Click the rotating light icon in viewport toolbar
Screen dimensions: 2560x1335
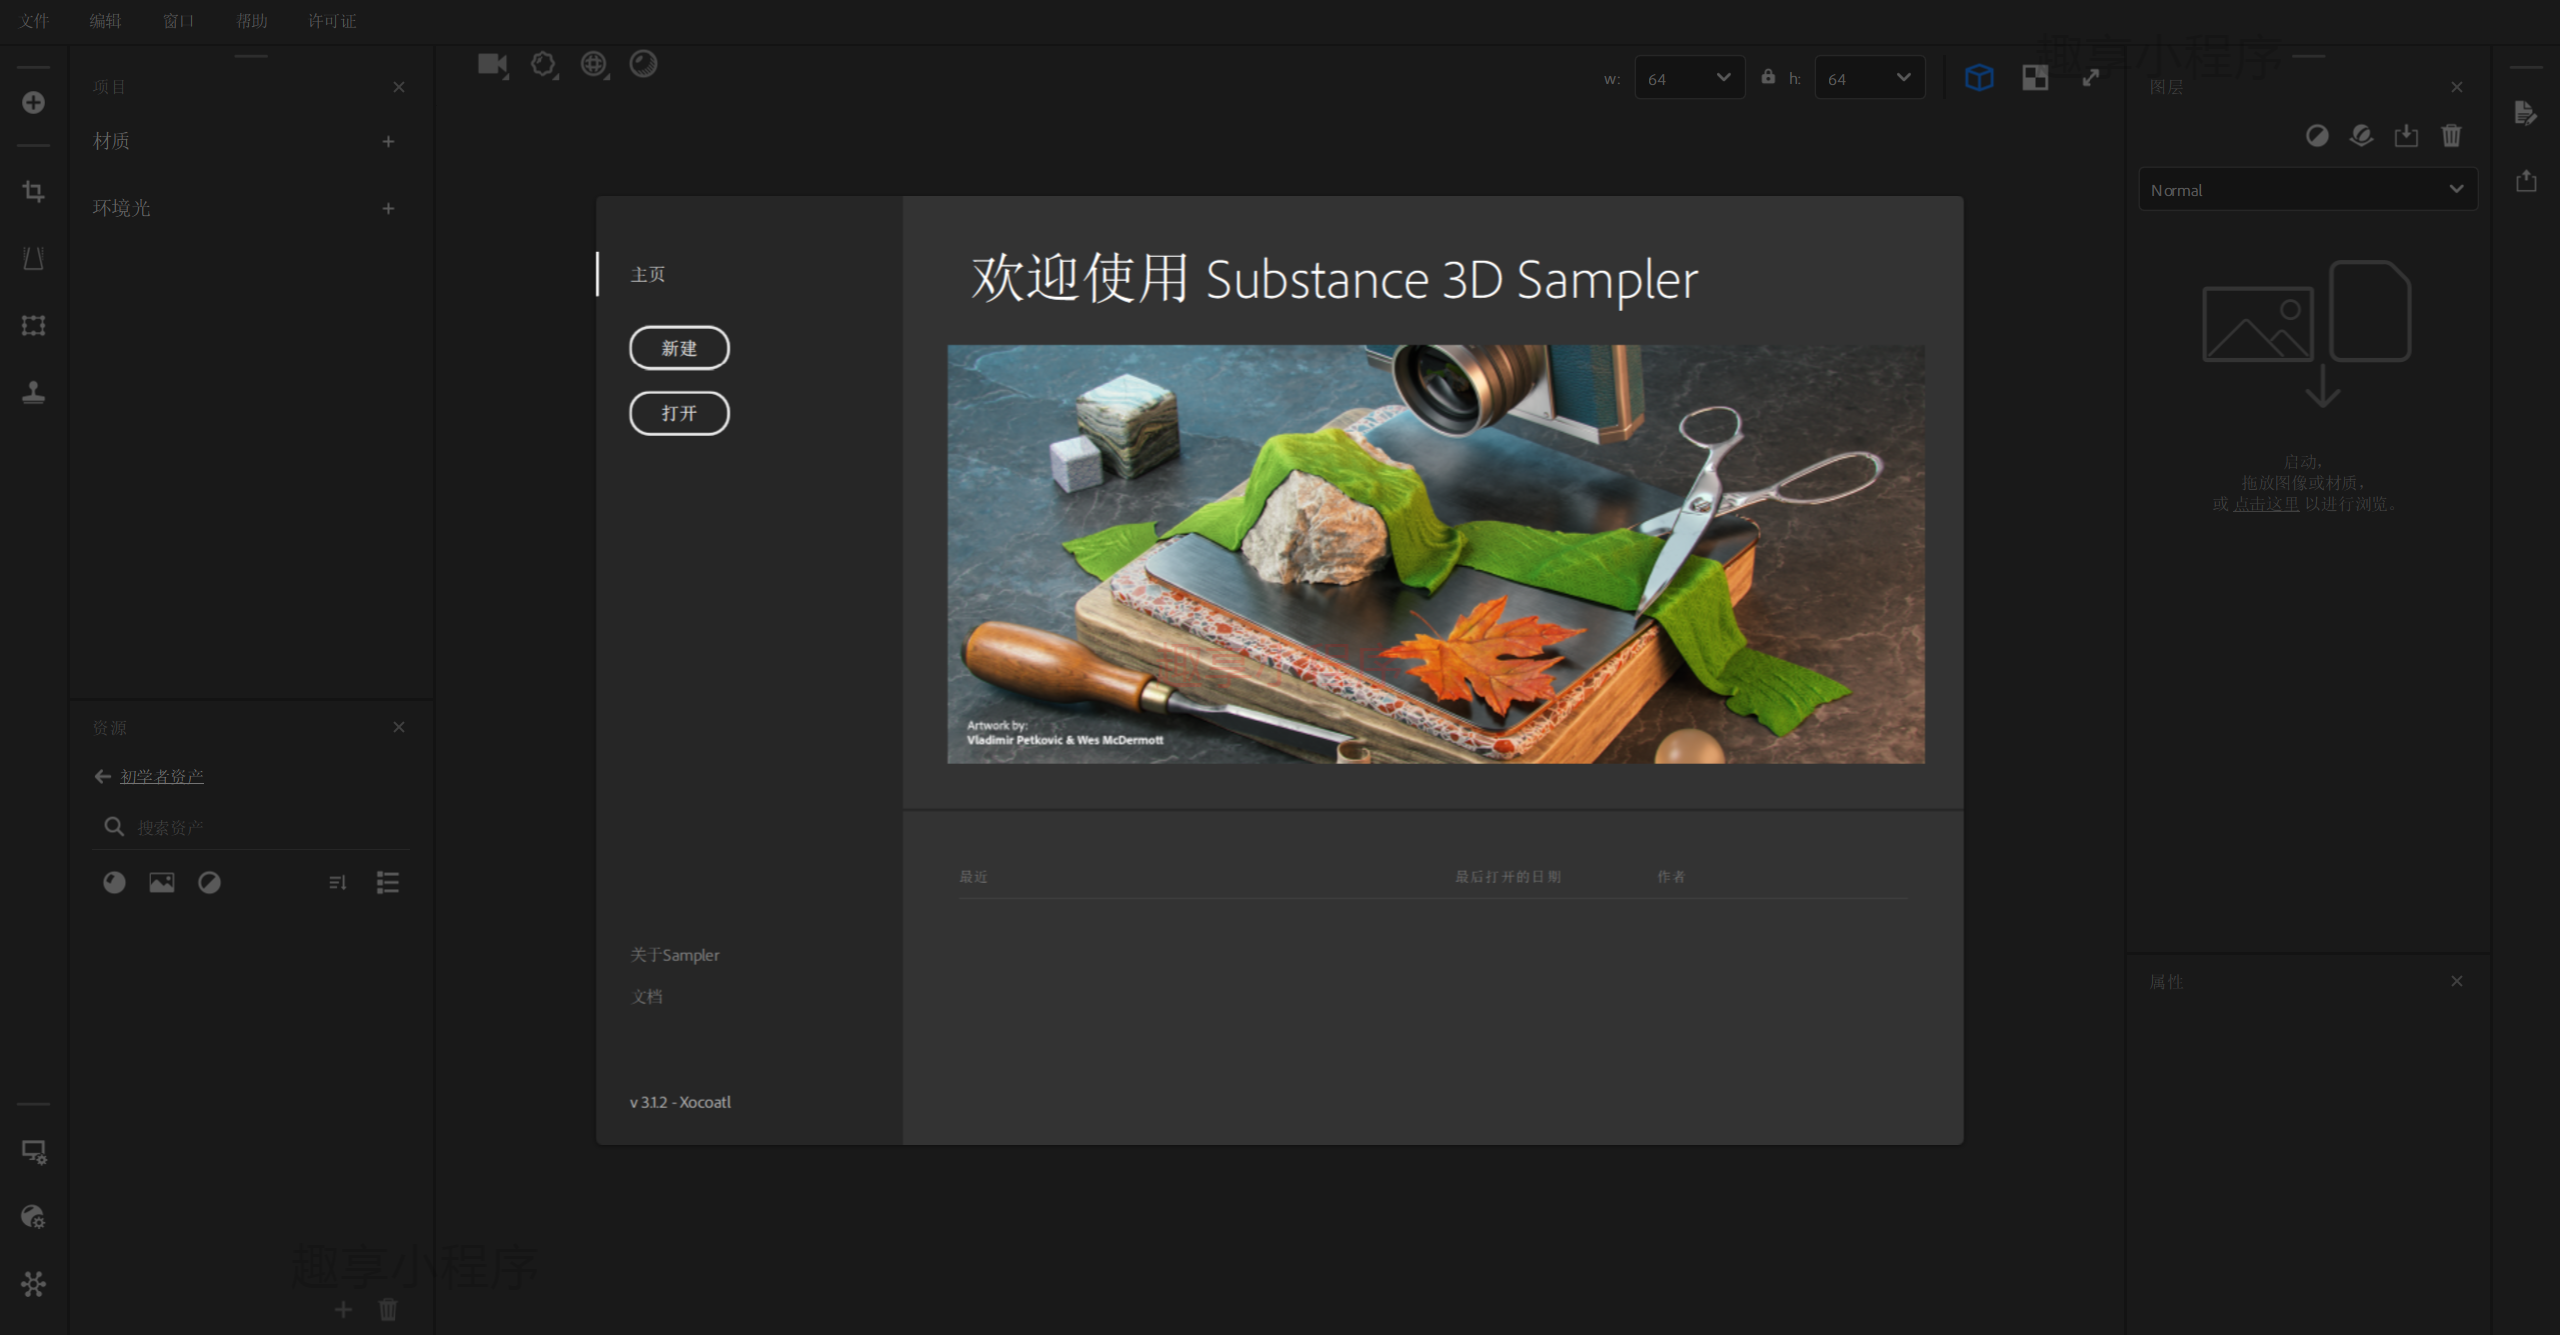544,65
